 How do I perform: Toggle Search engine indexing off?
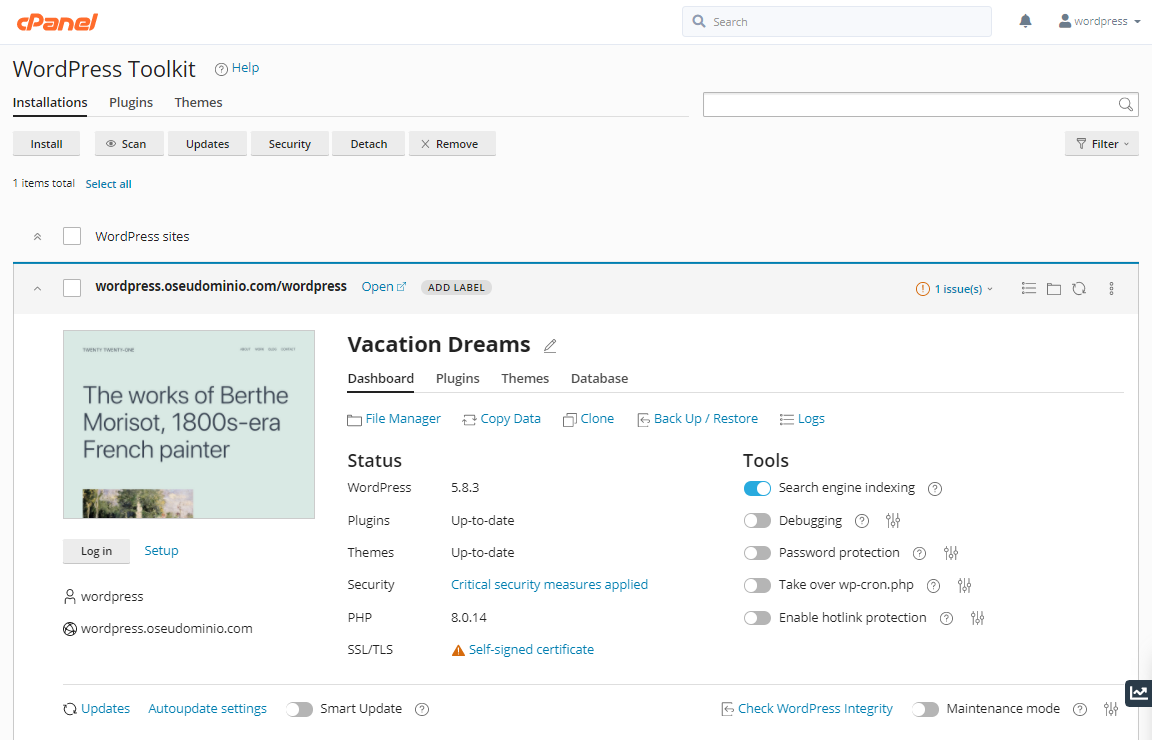point(757,489)
